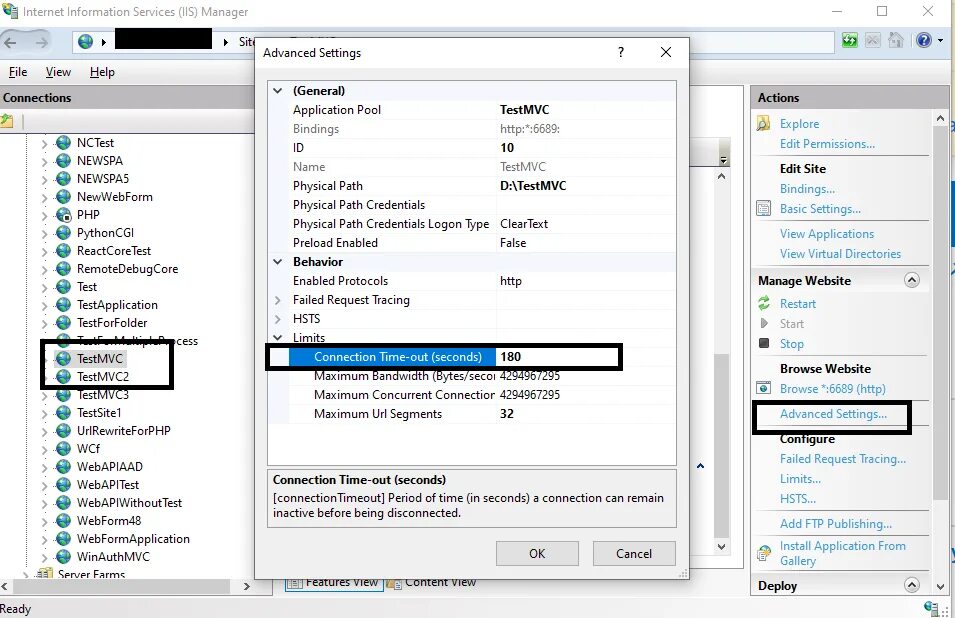Click the PythonCGI site globe icon
Viewport: 955px width, 618px height.
pyautogui.click(x=63, y=233)
